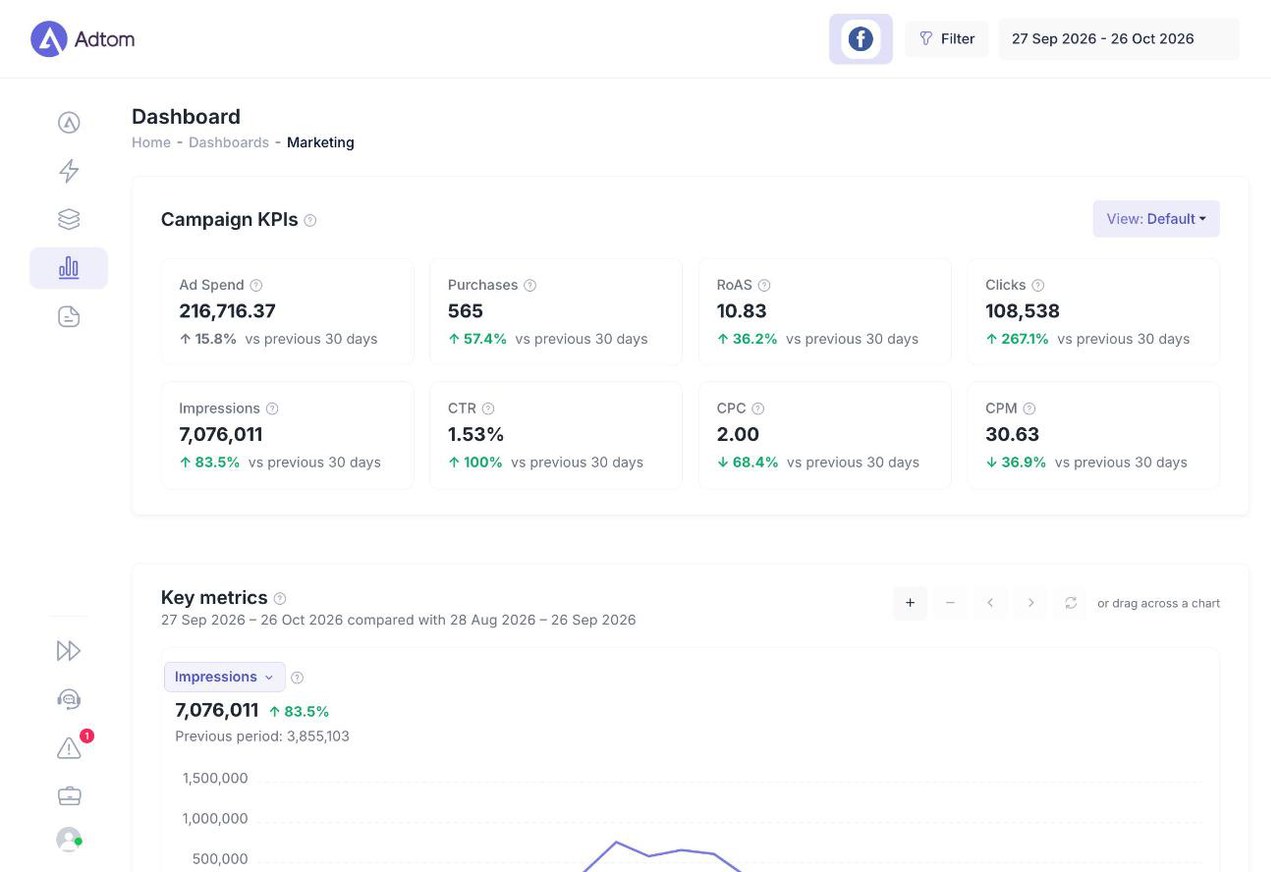
Task: Open the lightning bolt sidebar icon
Action: coord(69,171)
